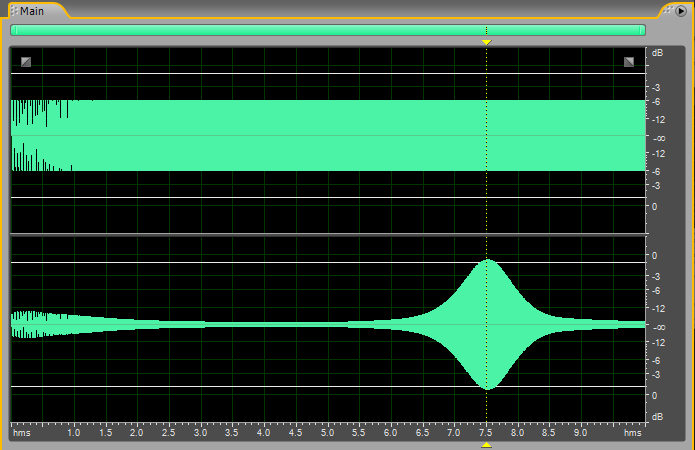The height and width of the screenshot is (450, 695).
Task: Click the bottom yellow playhead marker
Action: (x=486, y=445)
